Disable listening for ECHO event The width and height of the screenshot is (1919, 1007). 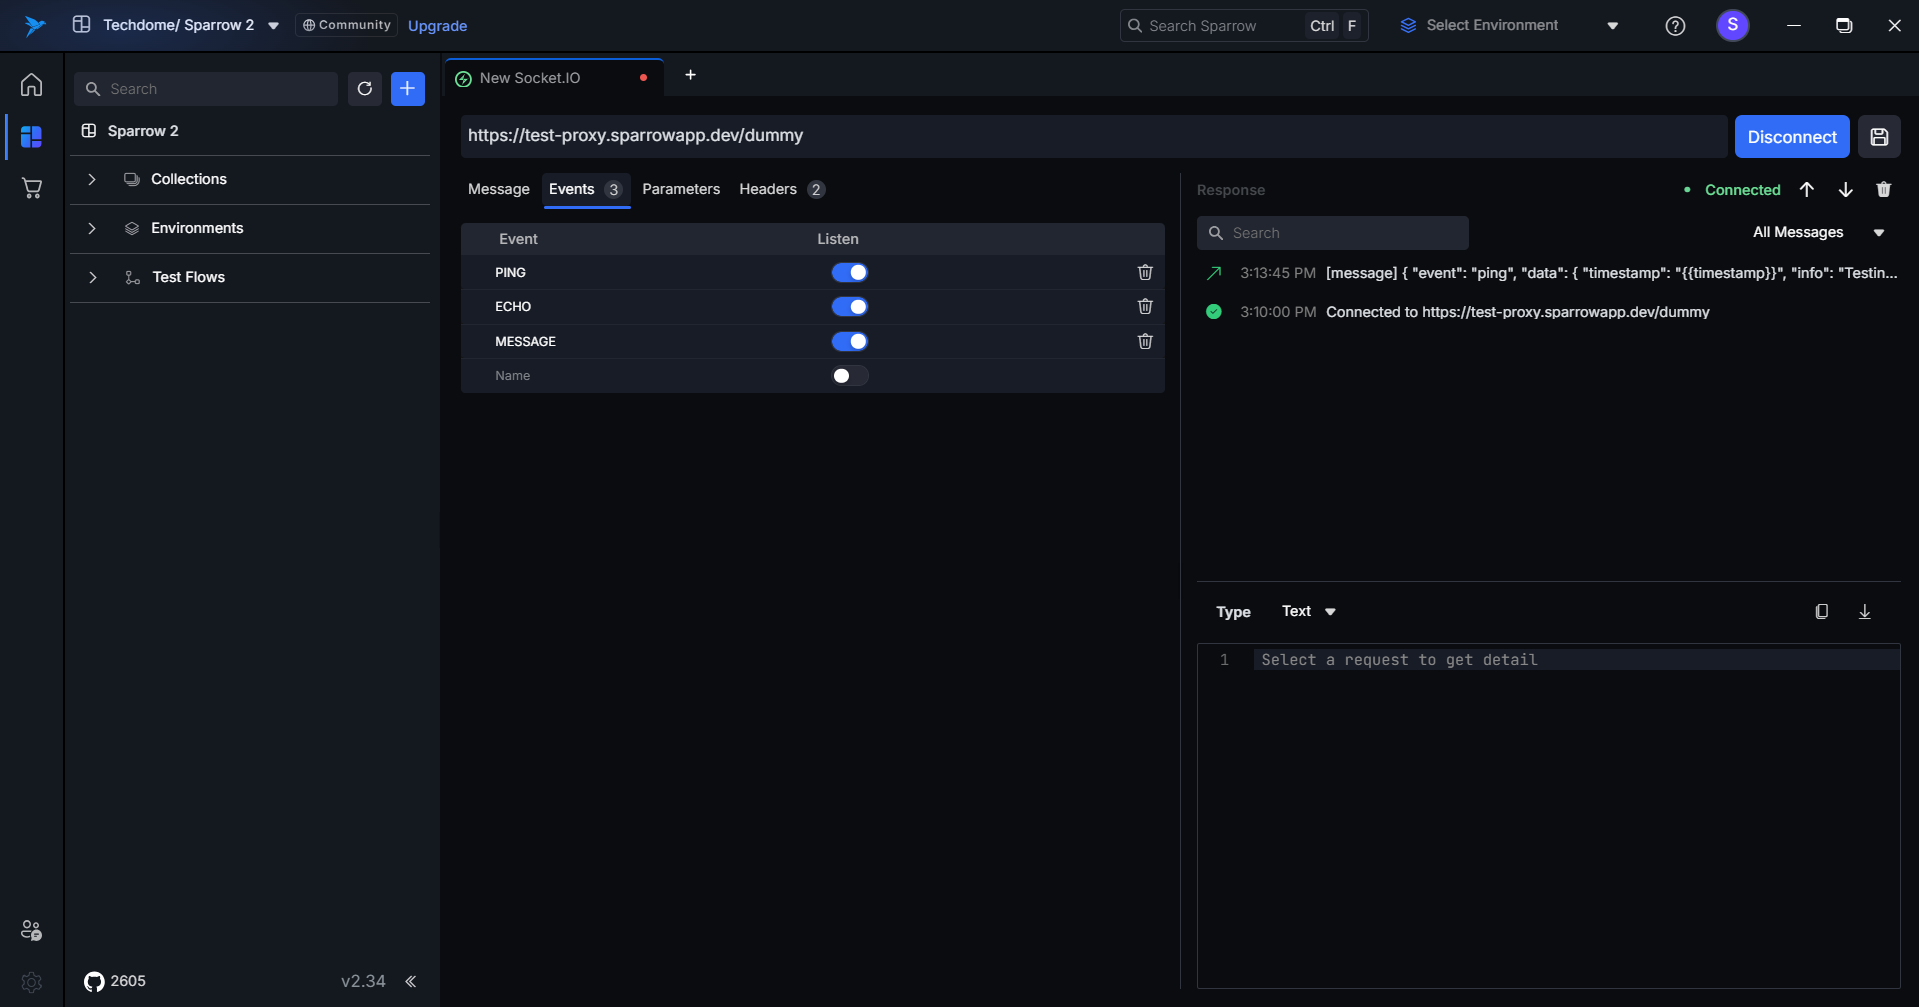849,307
